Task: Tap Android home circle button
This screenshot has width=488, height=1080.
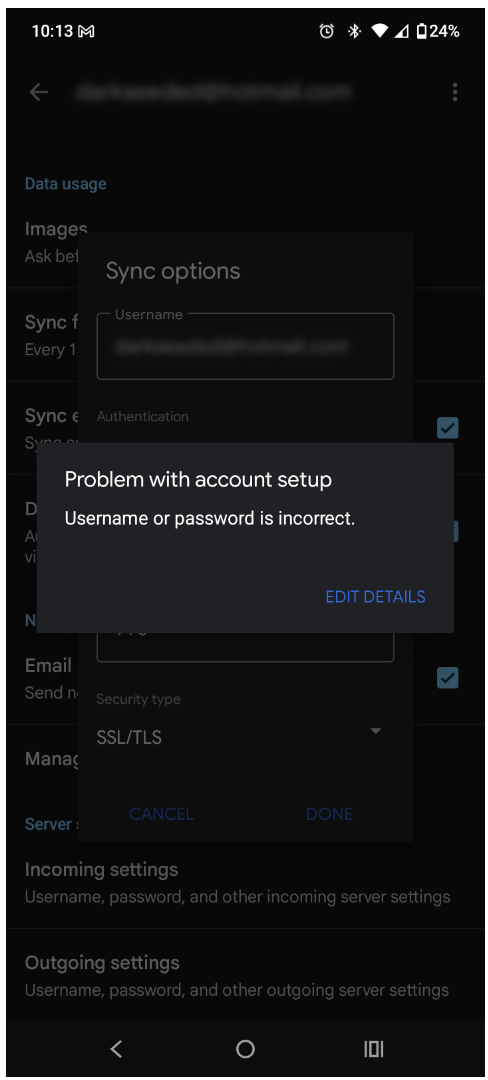Action: (x=245, y=1049)
